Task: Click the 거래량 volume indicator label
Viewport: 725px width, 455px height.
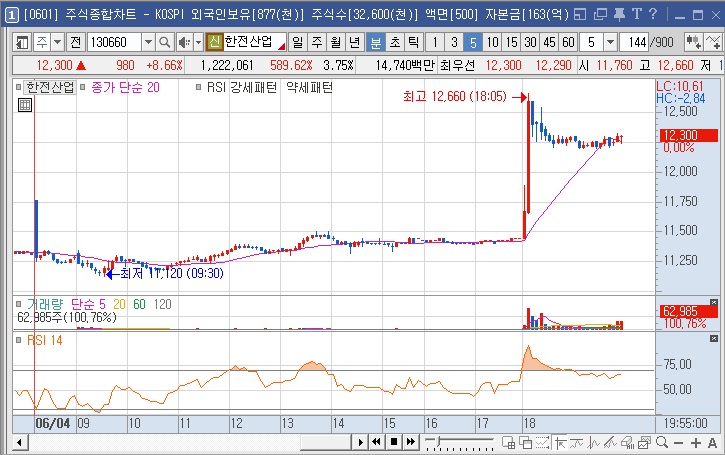Action: (45, 304)
